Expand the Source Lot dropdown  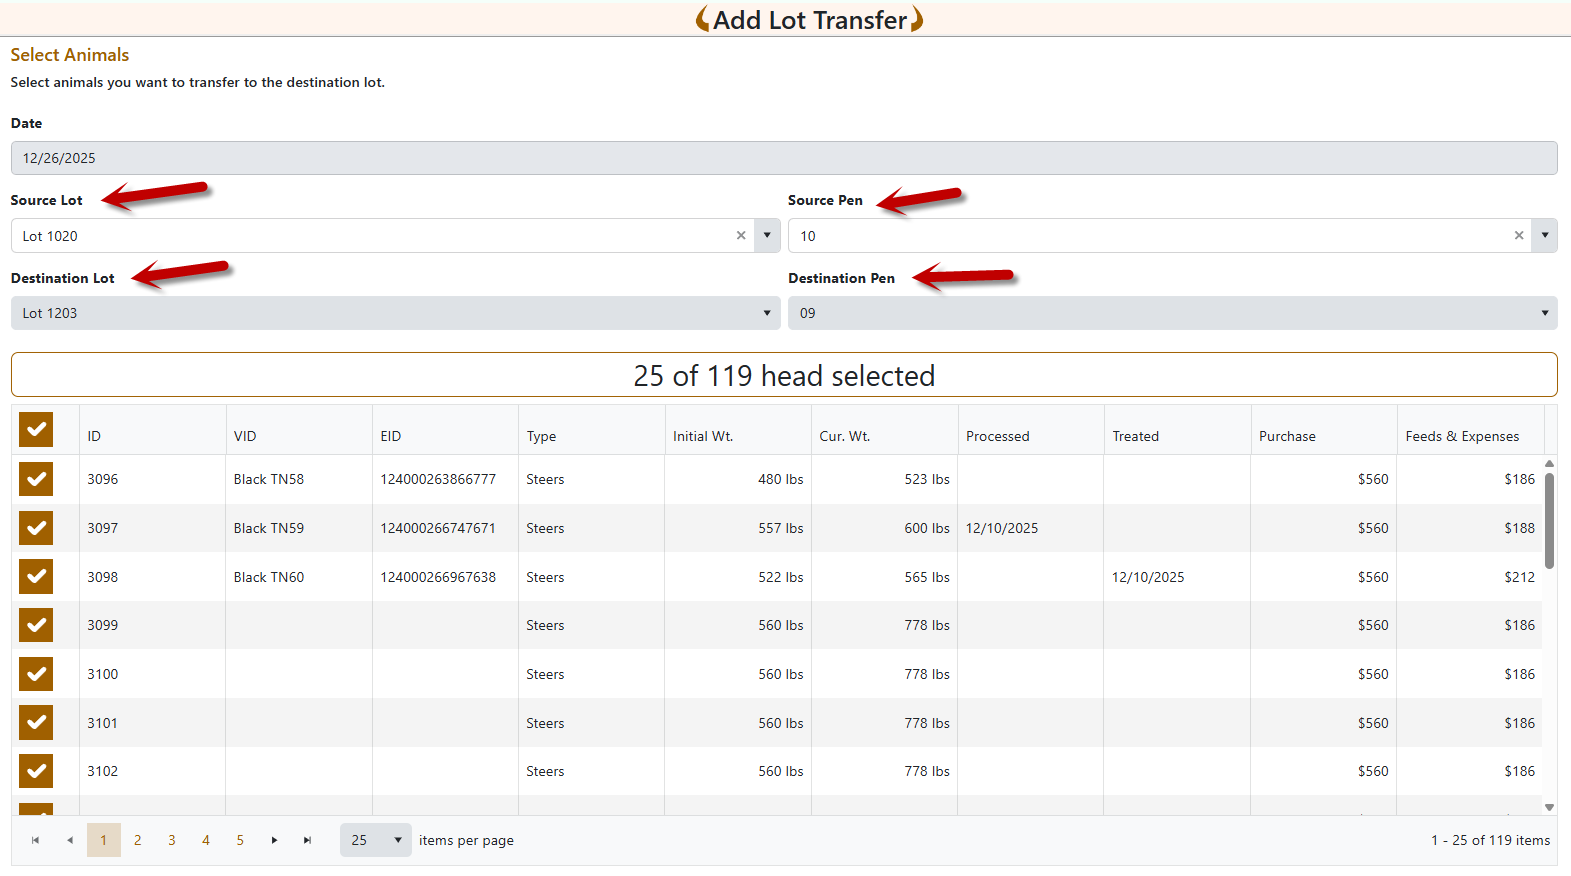click(766, 236)
